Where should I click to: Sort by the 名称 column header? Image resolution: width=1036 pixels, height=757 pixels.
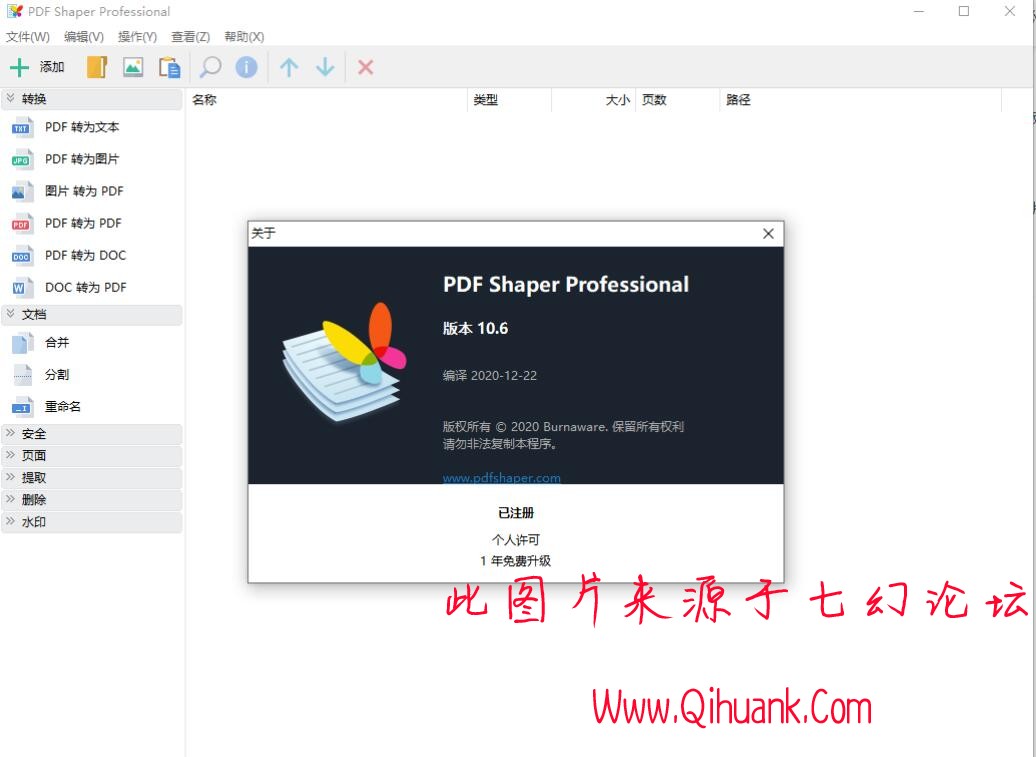click(x=326, y=100)
